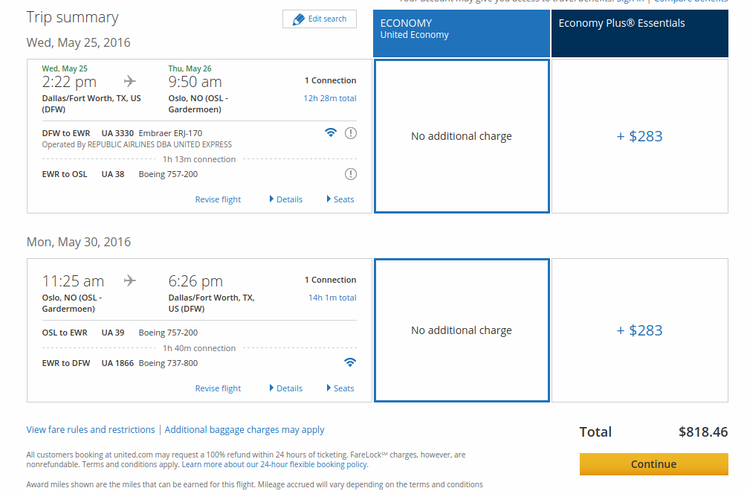This screenshot has height=490, width=747.
Task: Click the 12h 28m total duration link
Action: click(330, 98)
